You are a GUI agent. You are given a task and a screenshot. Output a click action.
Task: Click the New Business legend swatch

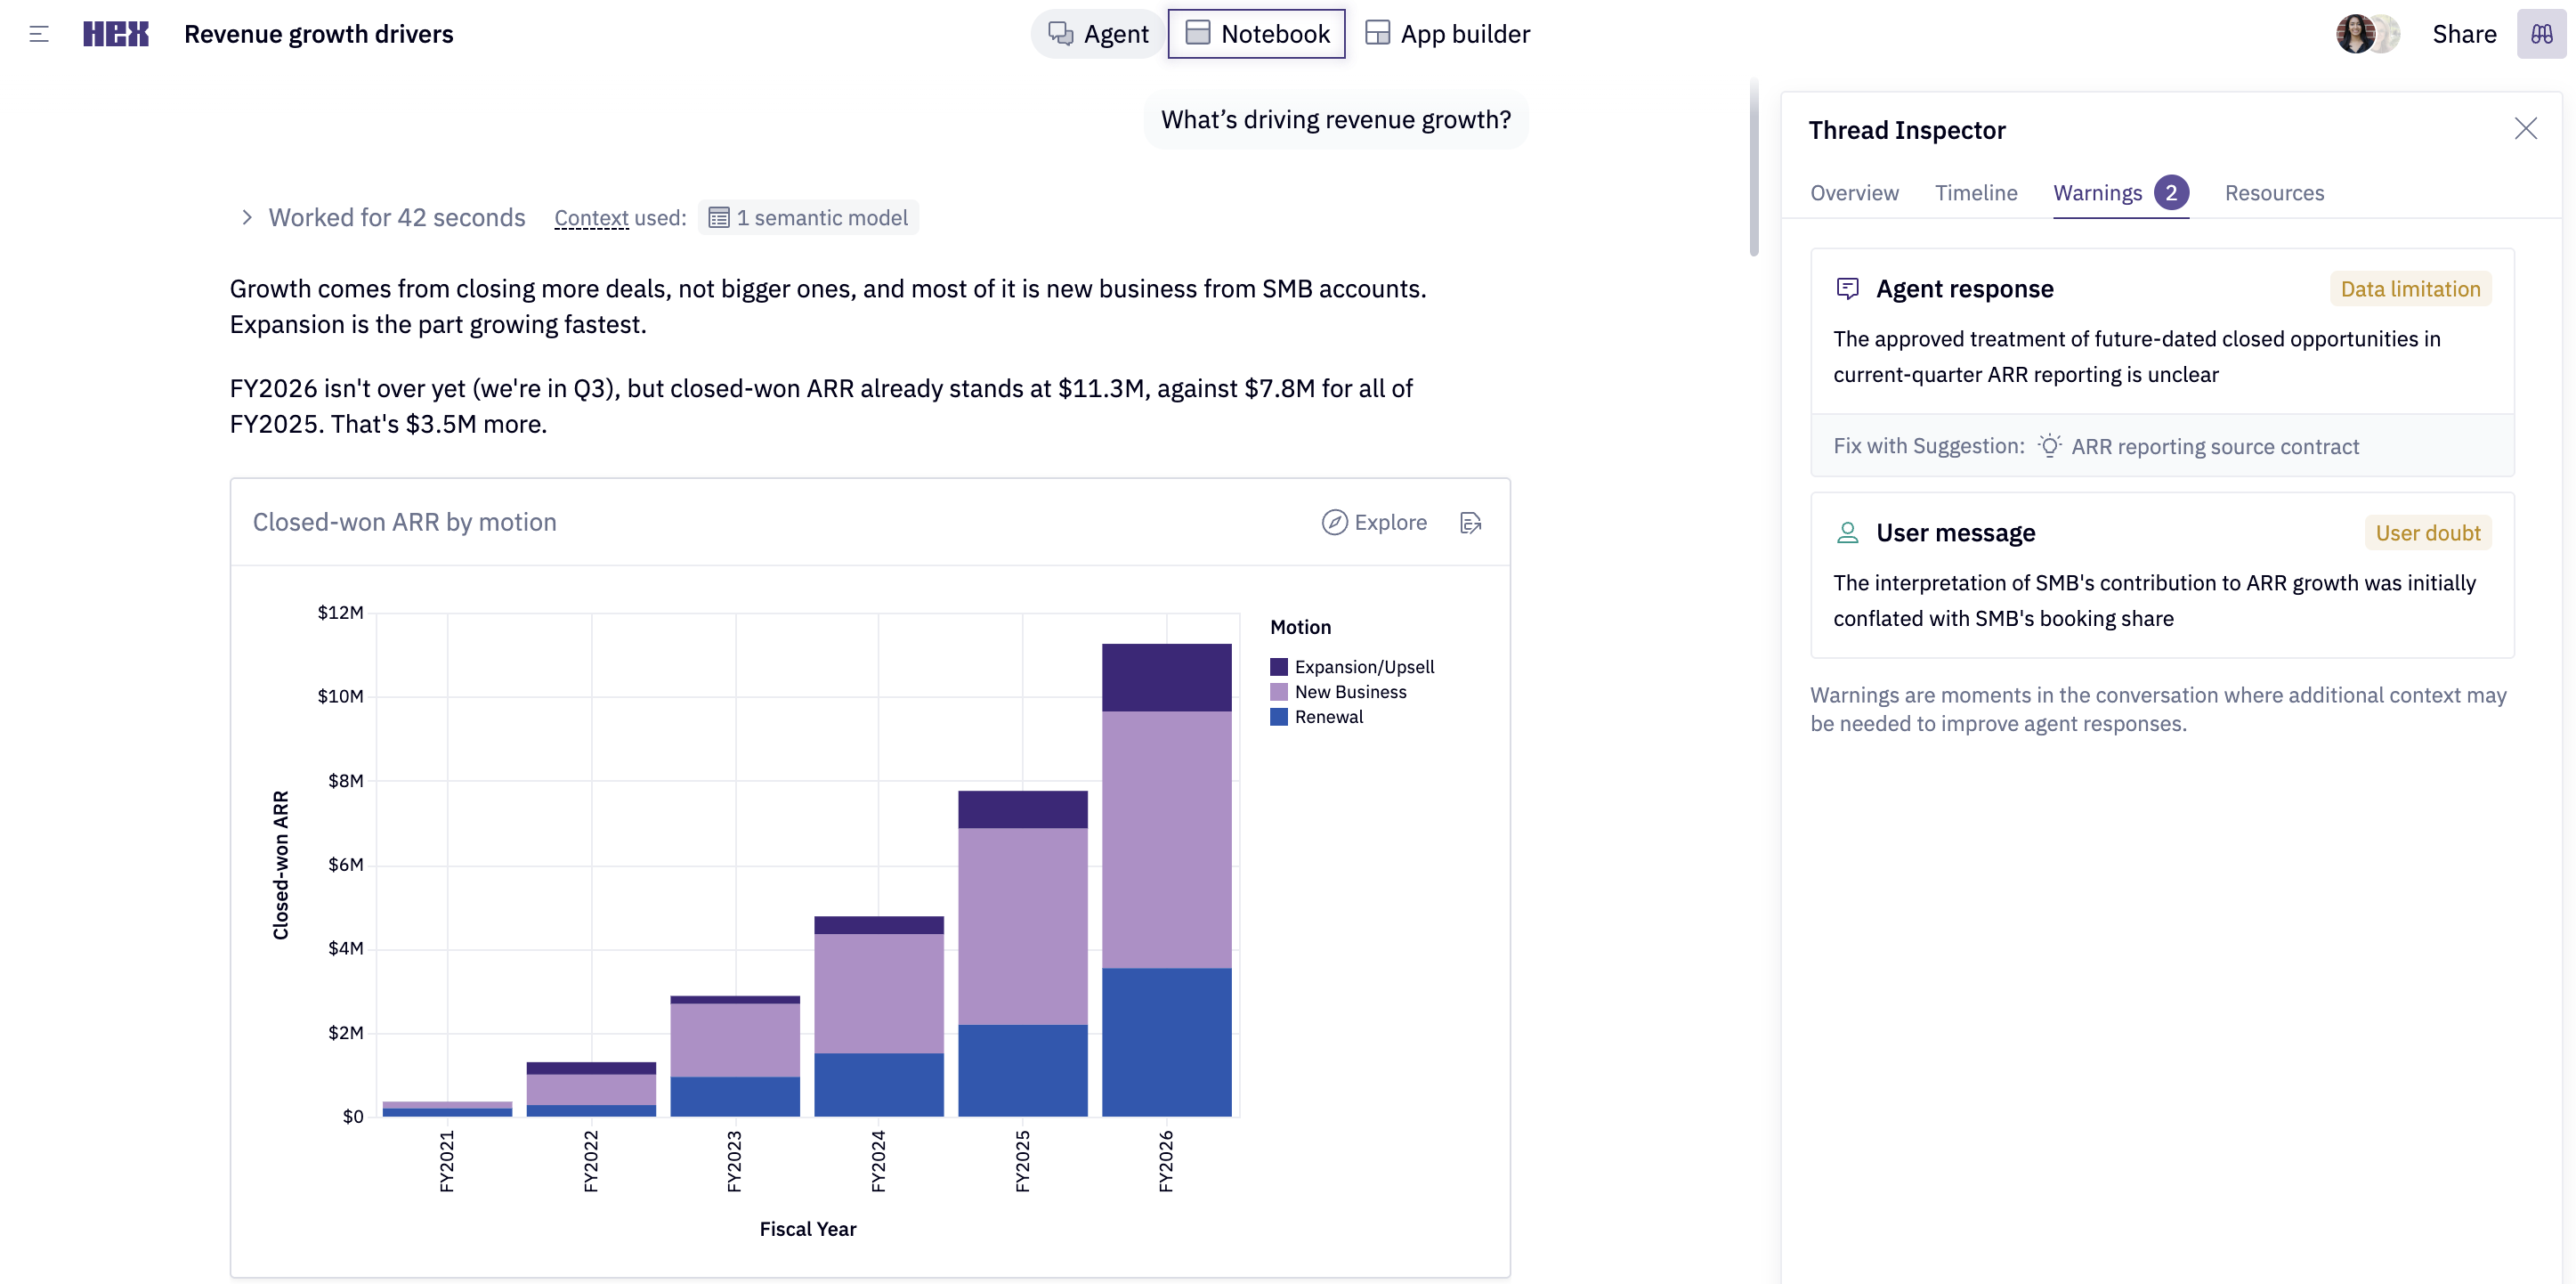(x=1278, y=692)
